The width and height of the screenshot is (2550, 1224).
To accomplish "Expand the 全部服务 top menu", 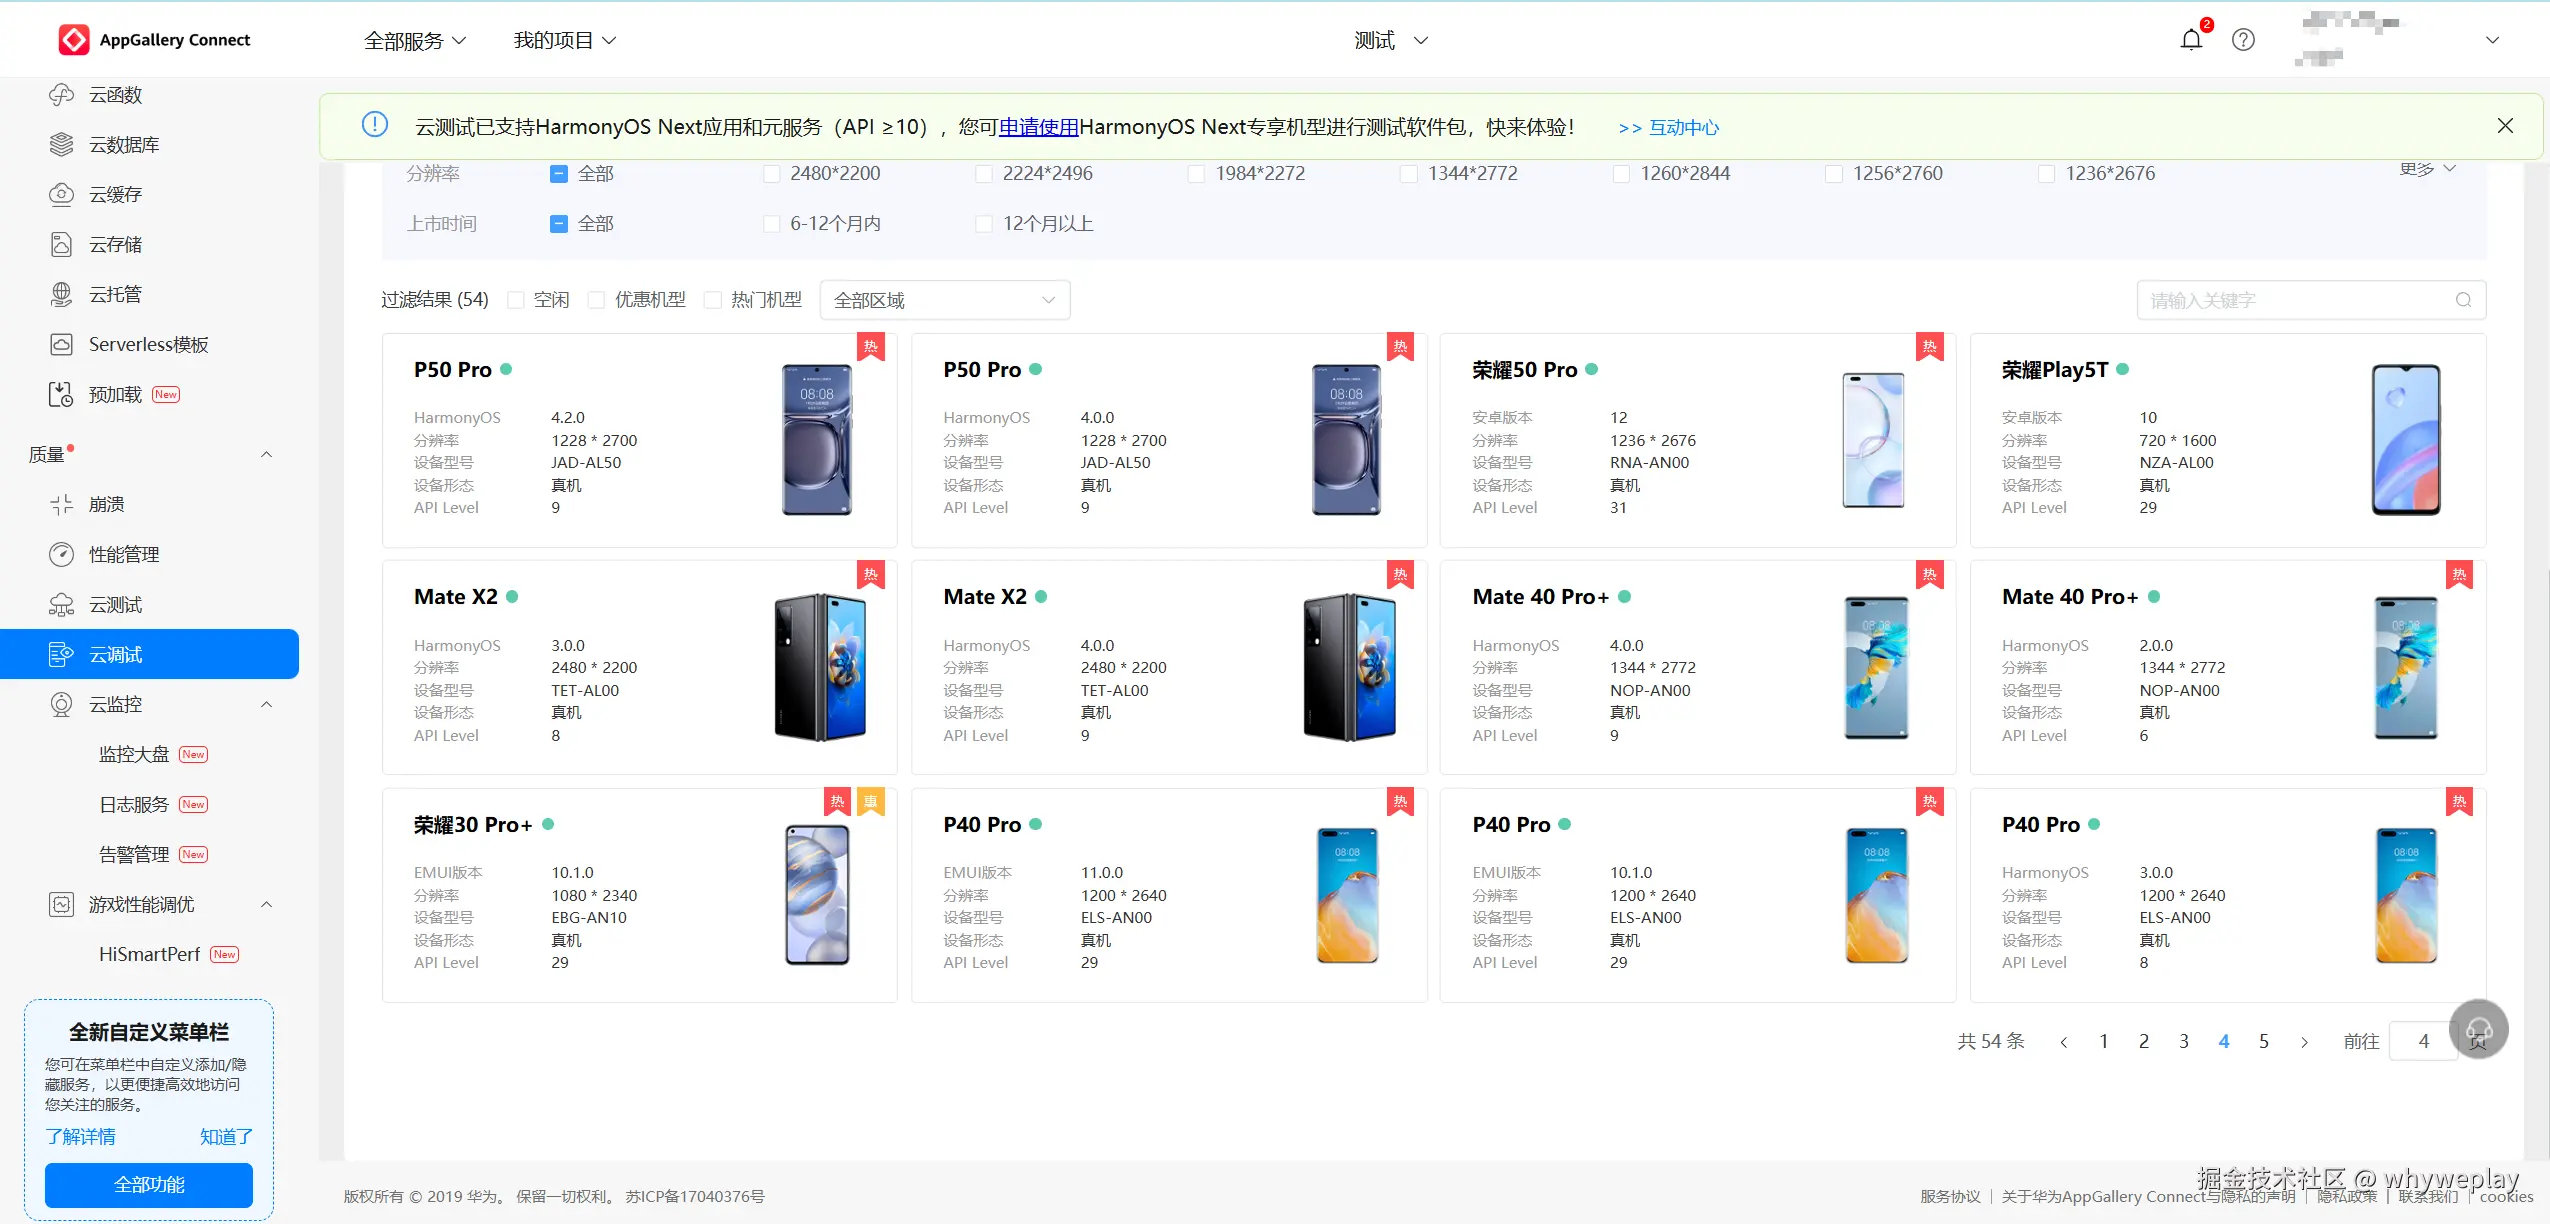I will pyautogui.click(x=414, y=41).
